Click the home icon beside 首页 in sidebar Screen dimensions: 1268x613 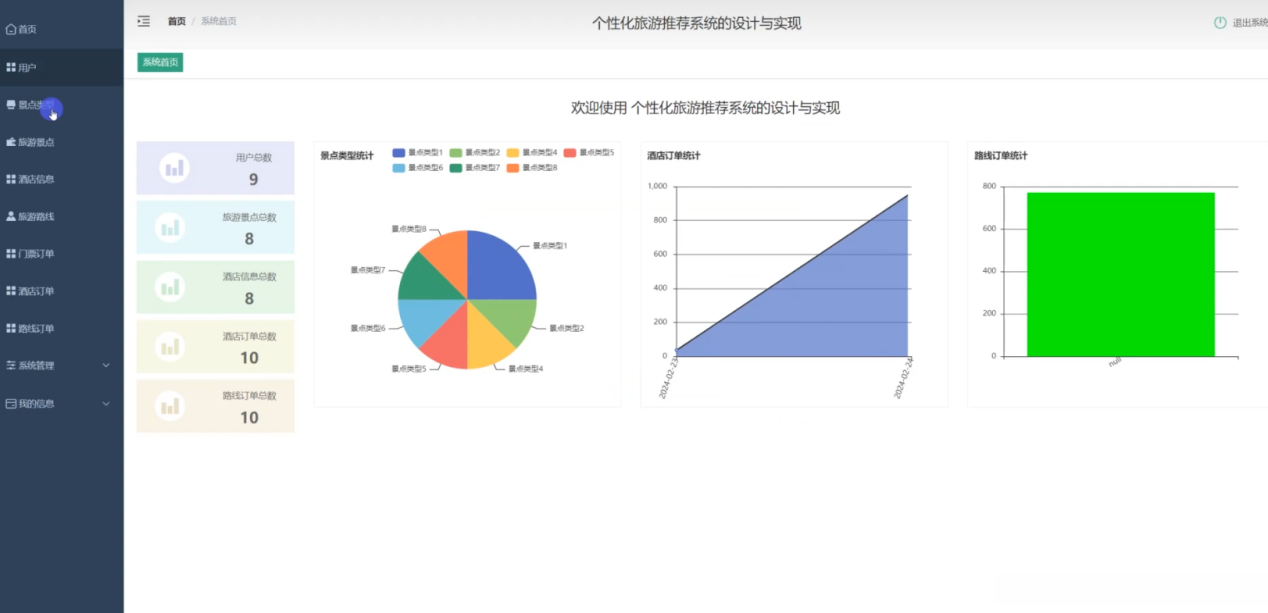(11, 29)
